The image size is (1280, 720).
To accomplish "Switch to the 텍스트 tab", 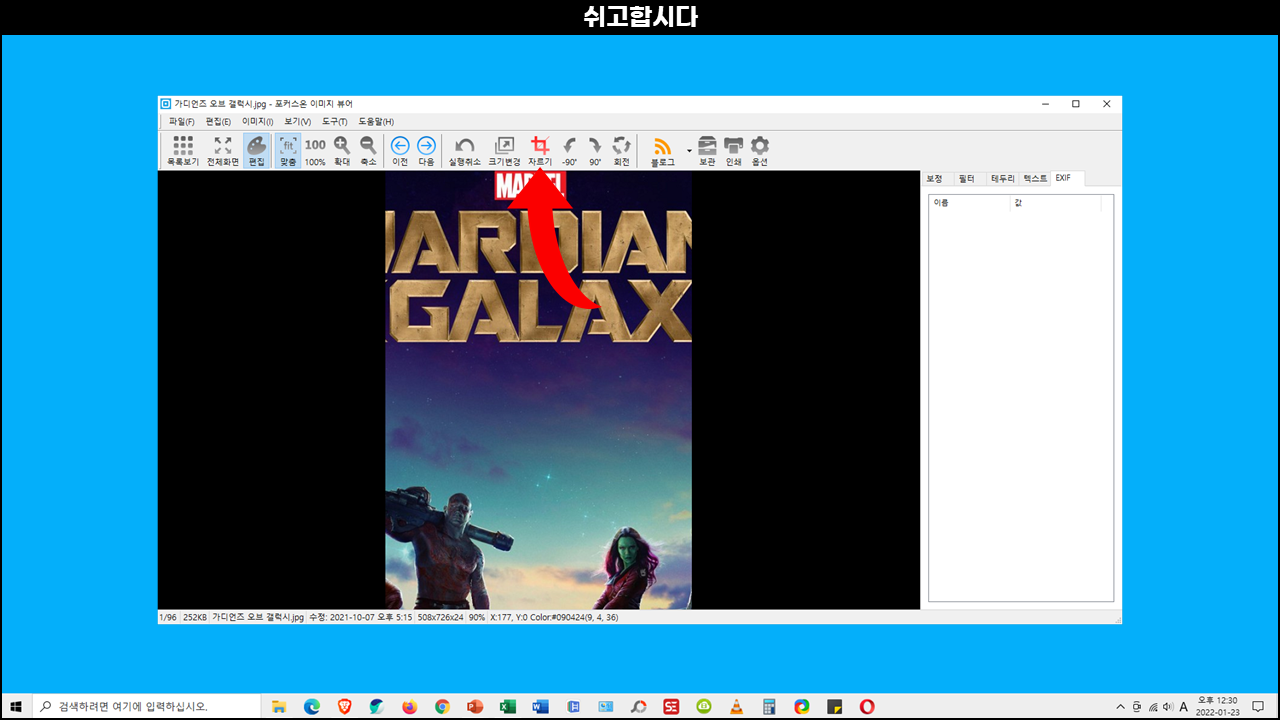I will coord(1035,178).
